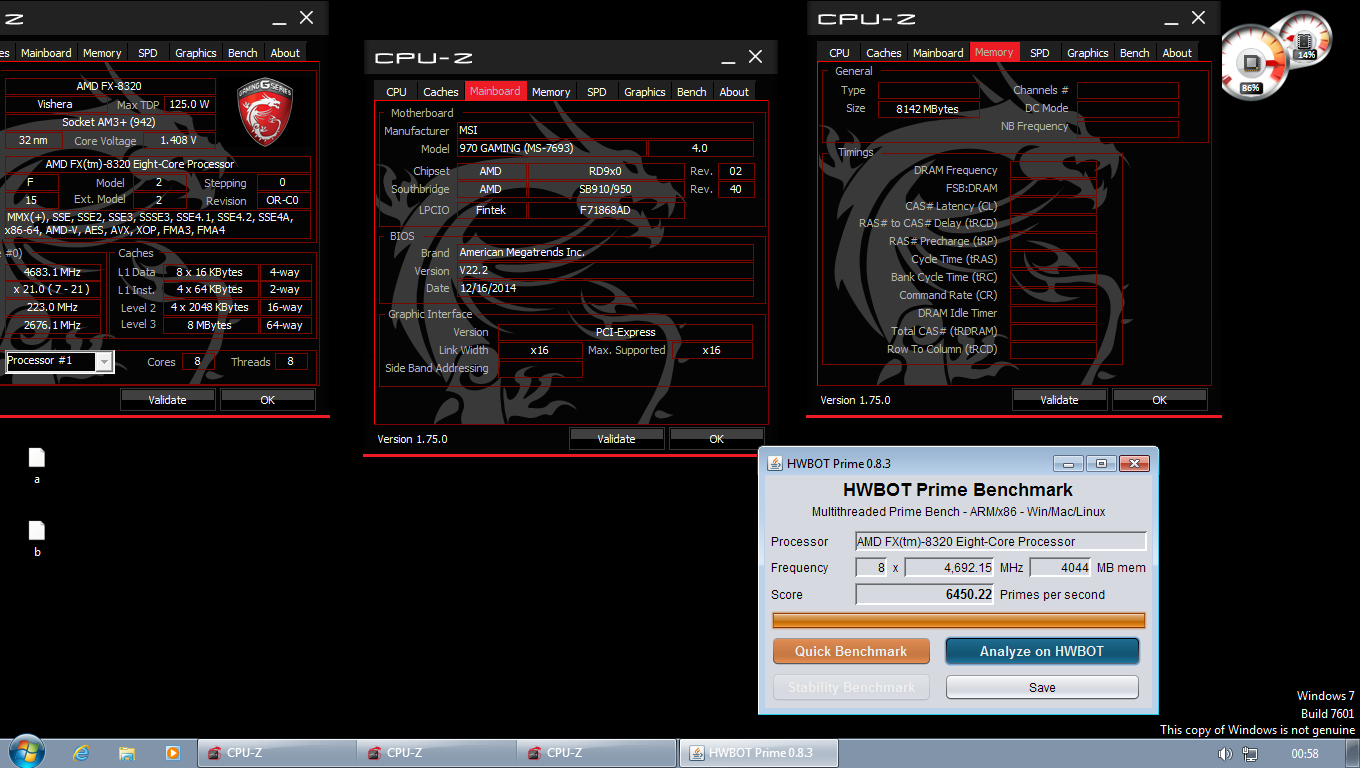Click BIOS brand 'American Megatrends Inc.'
The width and height of the screenshot is (1360, 768).
click(605, 252)
